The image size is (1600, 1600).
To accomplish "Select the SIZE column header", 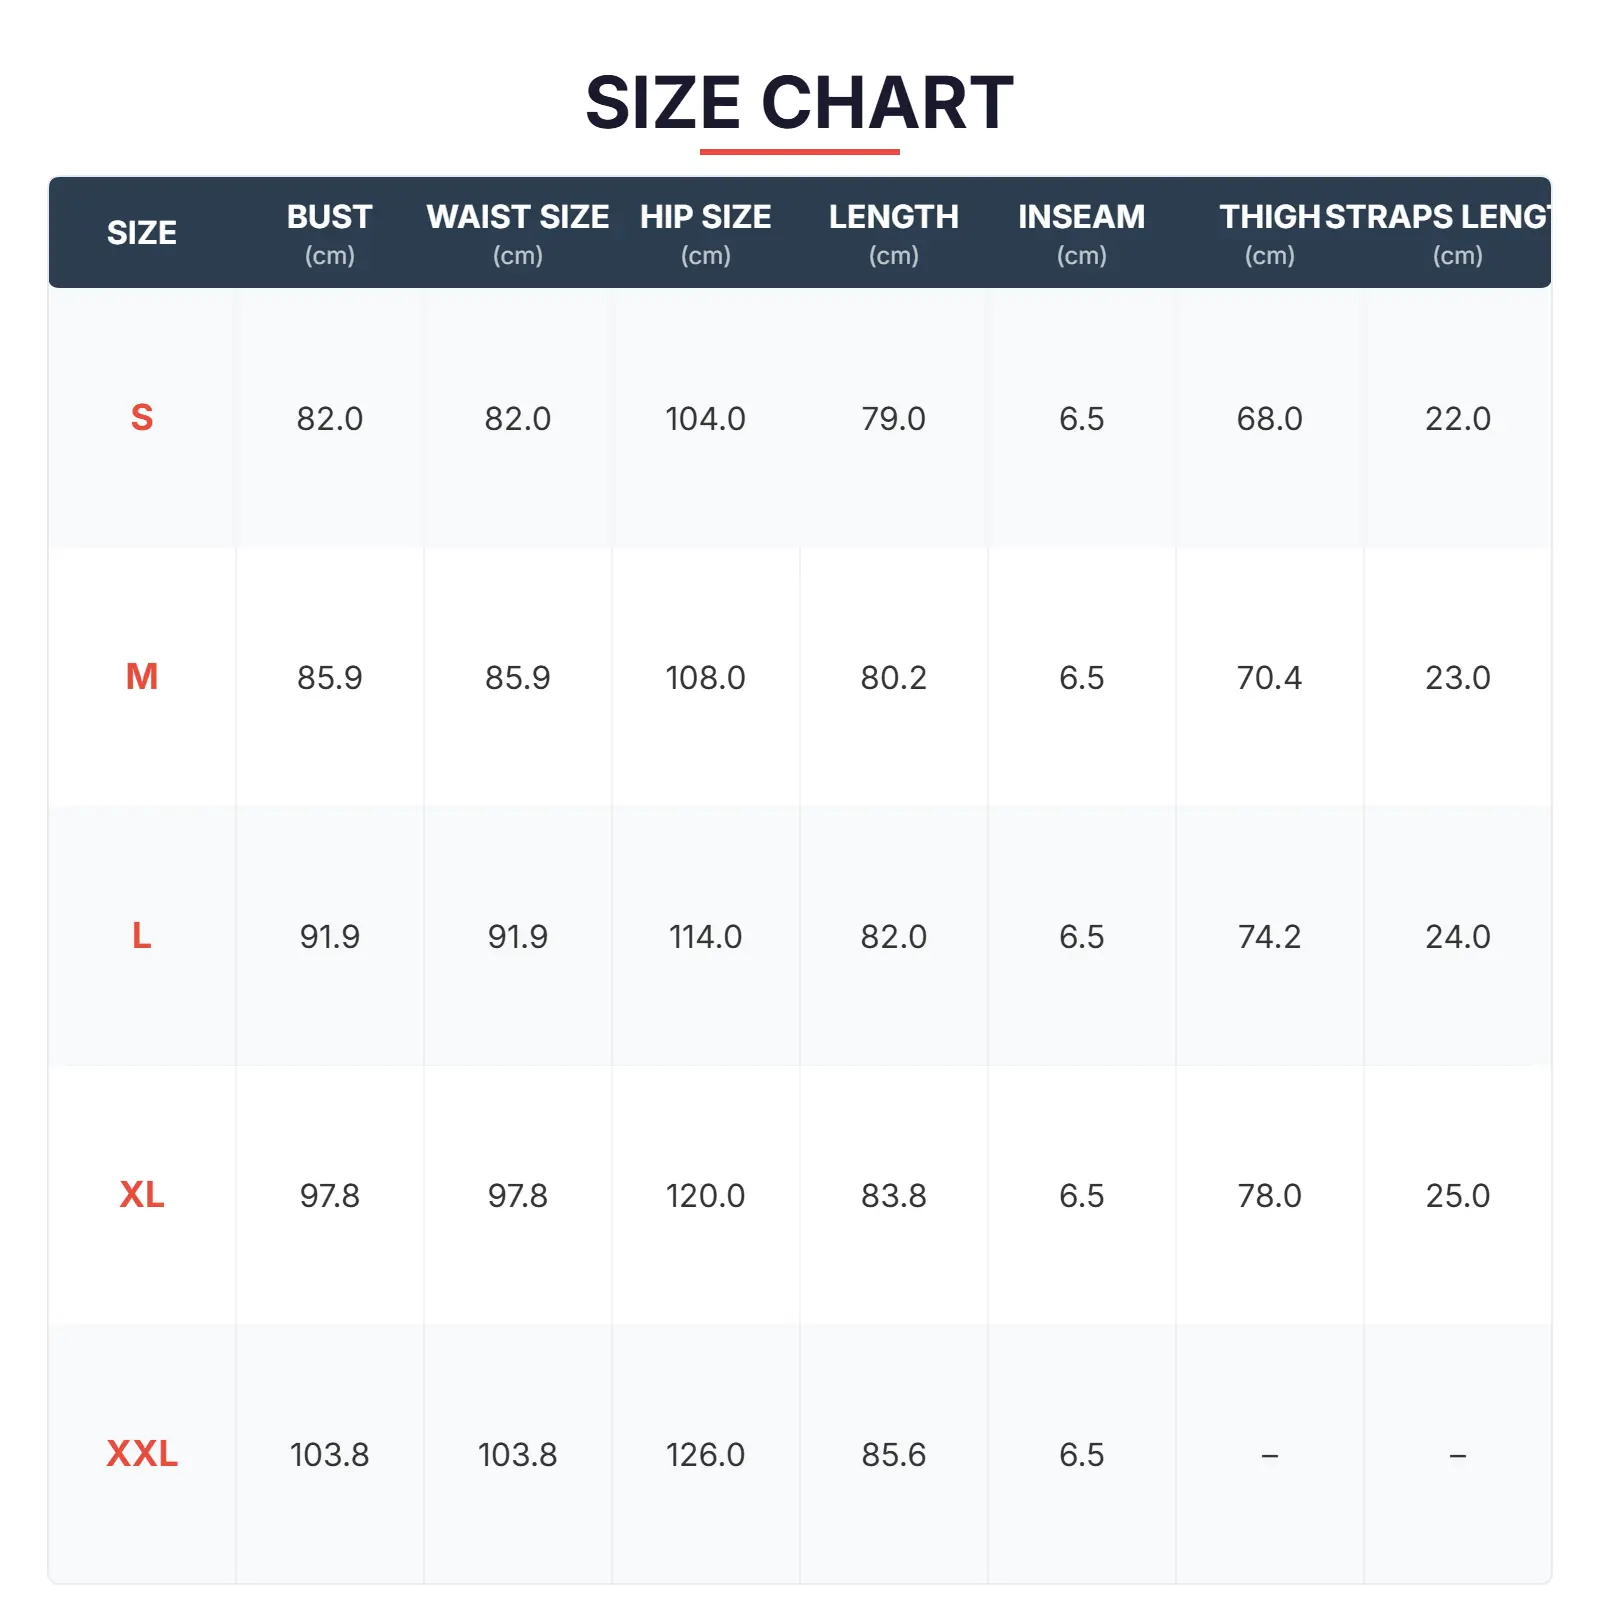I will coord(142,233).
